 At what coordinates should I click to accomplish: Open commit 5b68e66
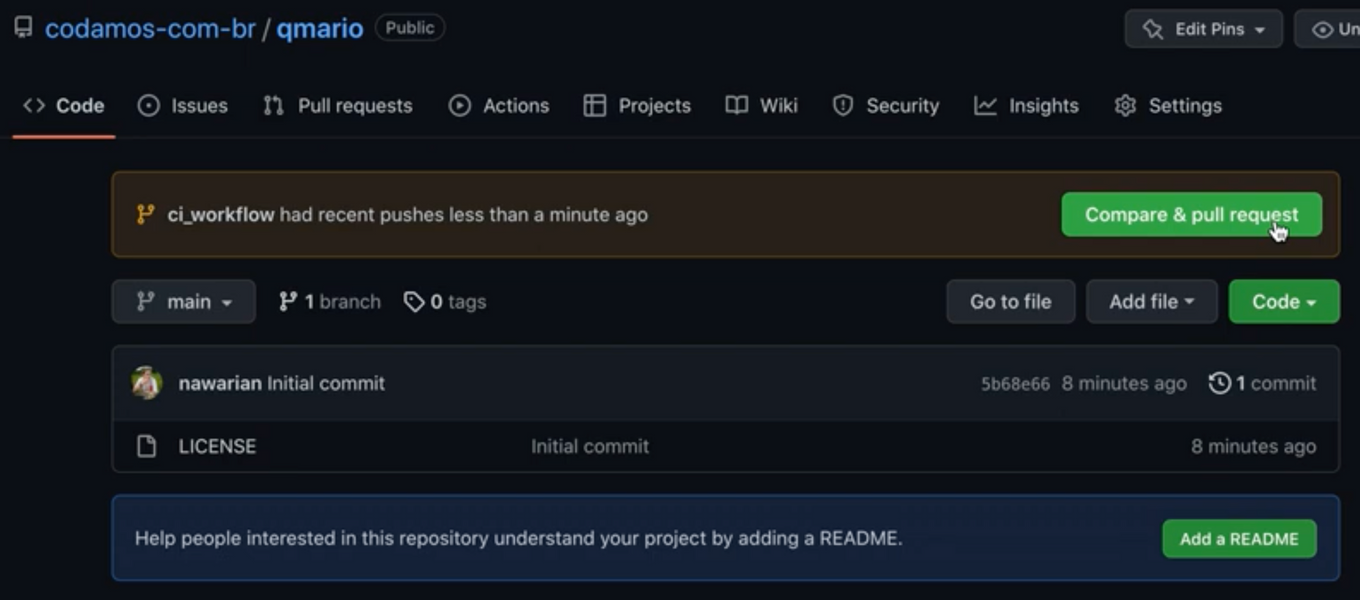(x=1017, y=383)
